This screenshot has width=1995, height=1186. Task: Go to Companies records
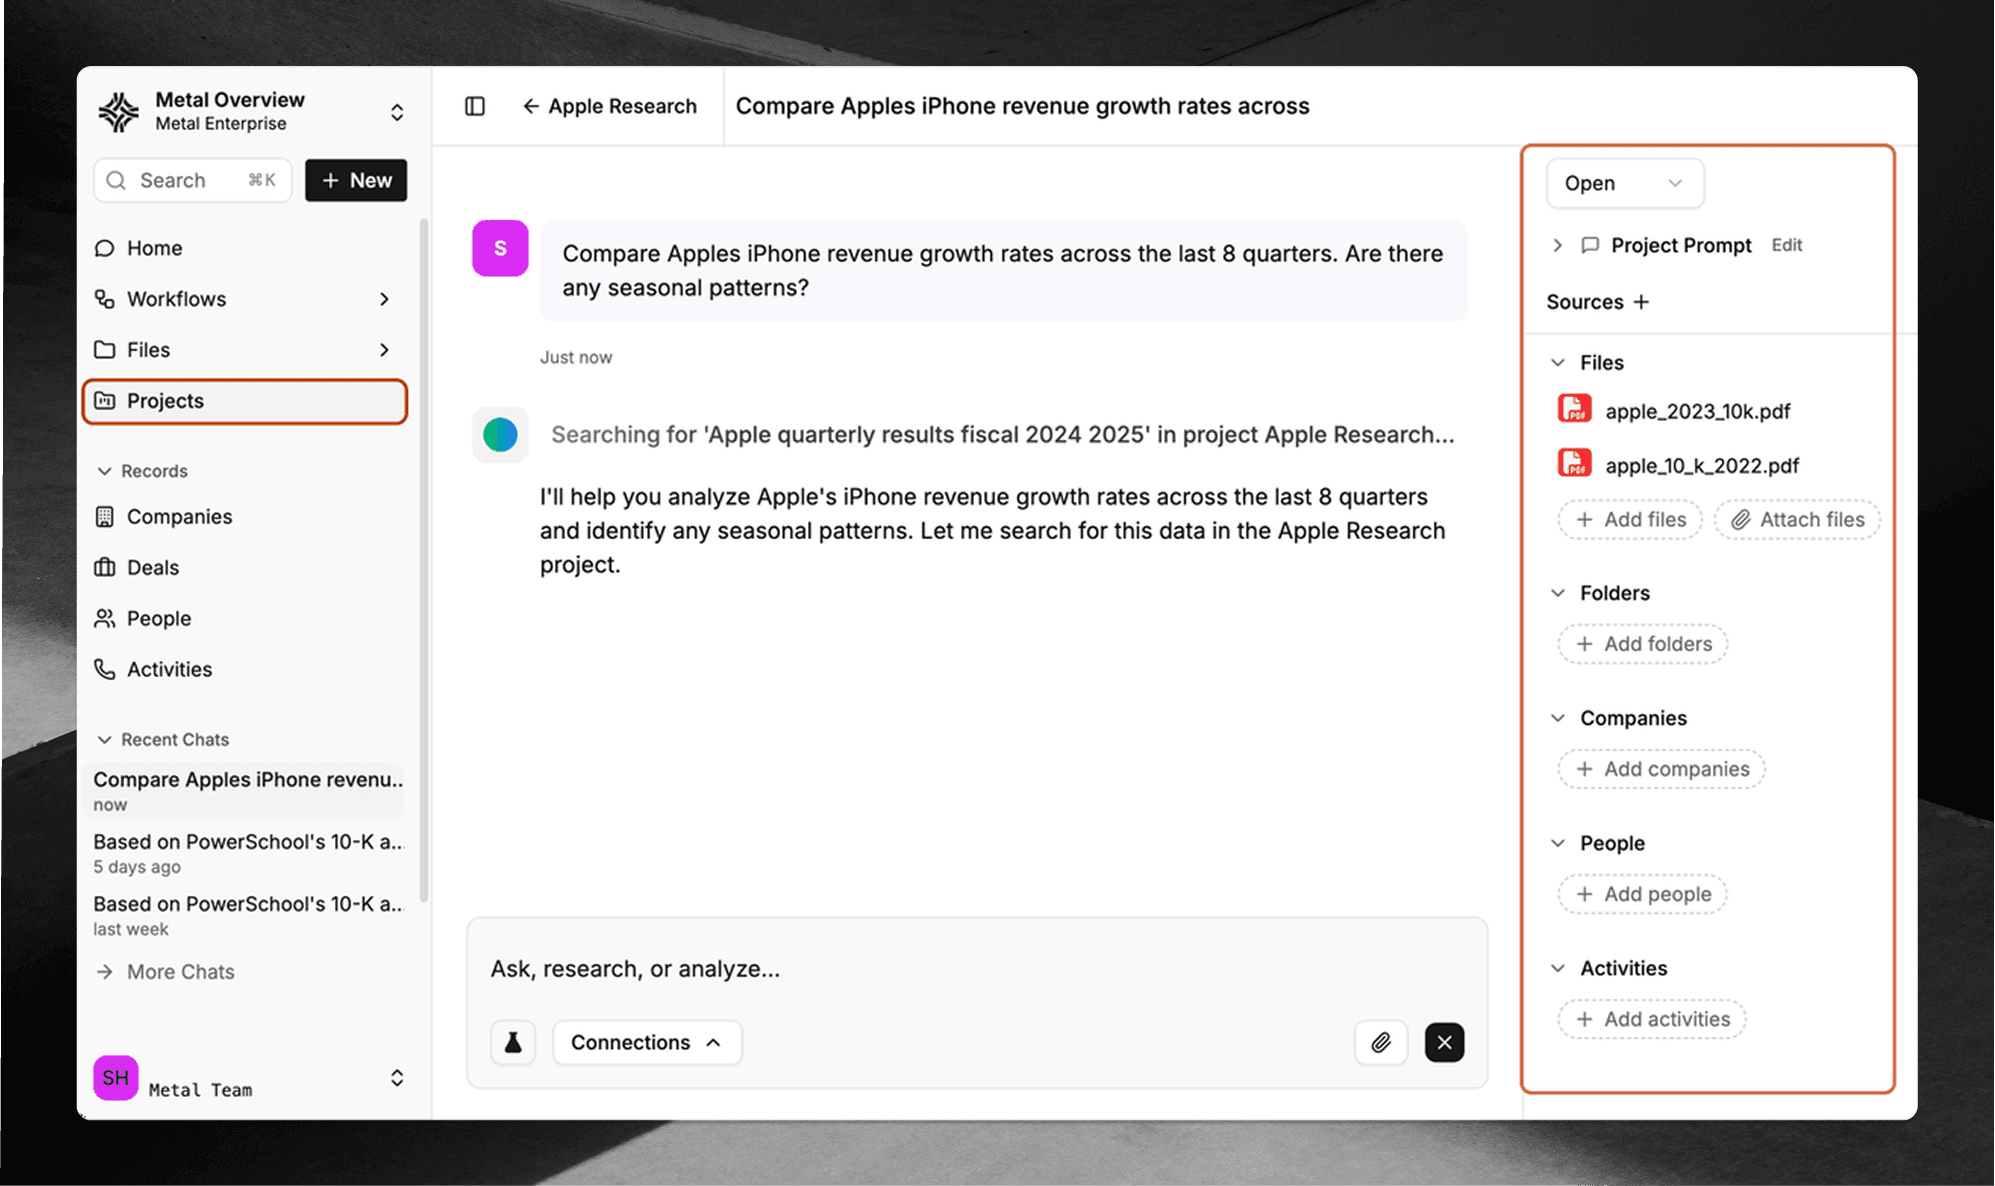tap(179, 517)
